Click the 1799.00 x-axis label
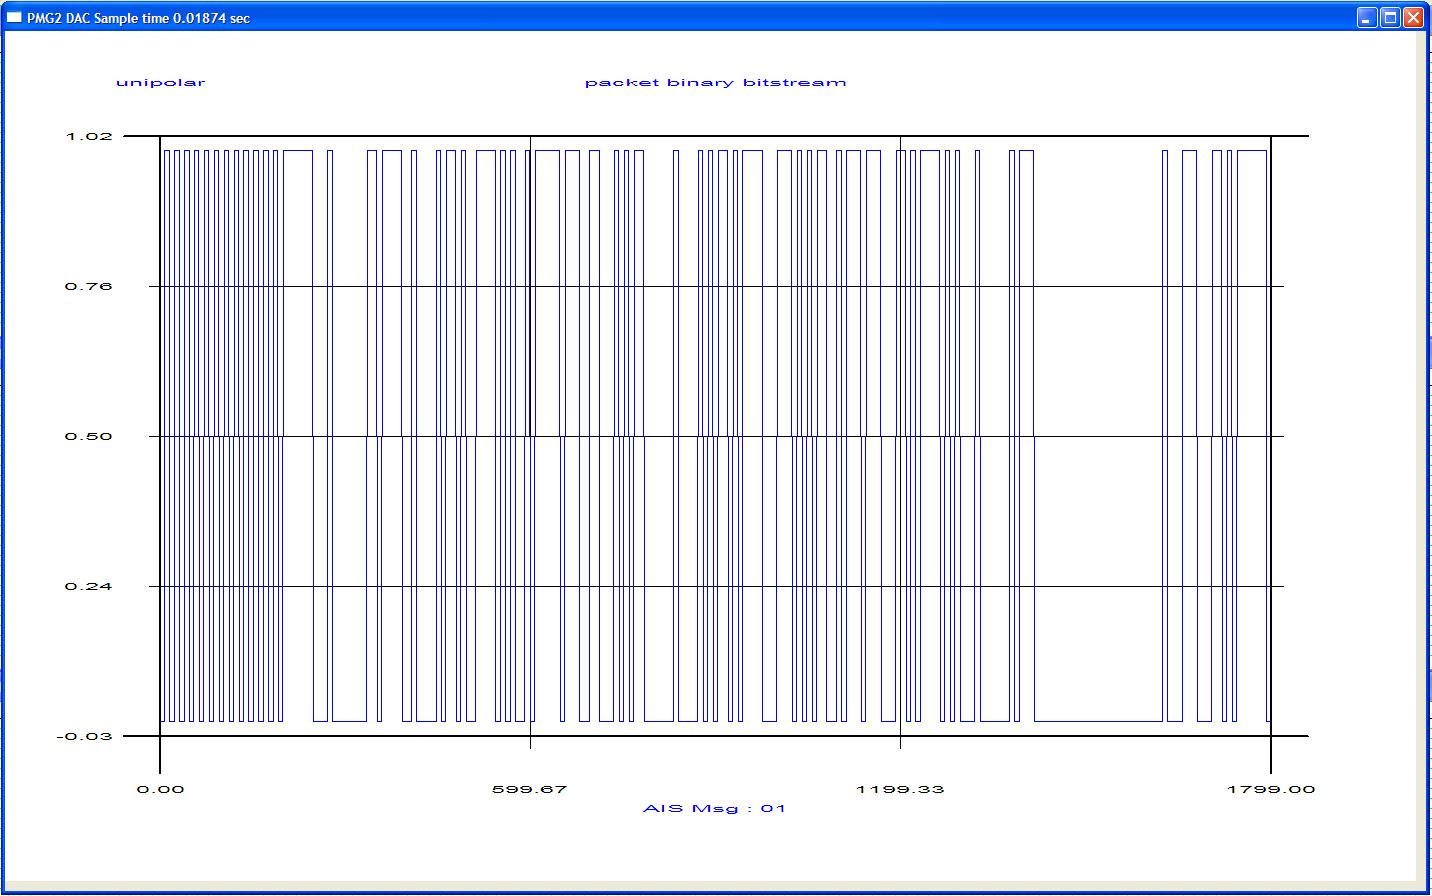1432x896 pixels. coord(1270,790)
